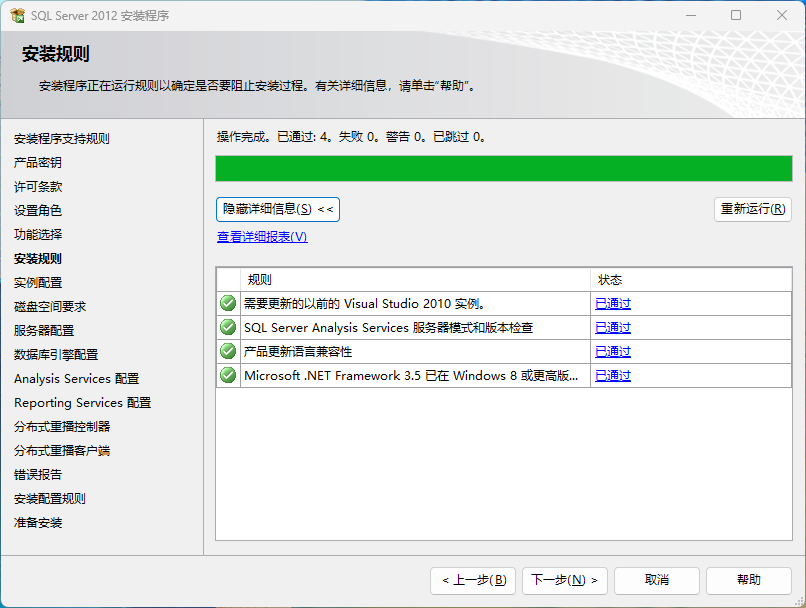Click the 状态 column header

point(691,280)
